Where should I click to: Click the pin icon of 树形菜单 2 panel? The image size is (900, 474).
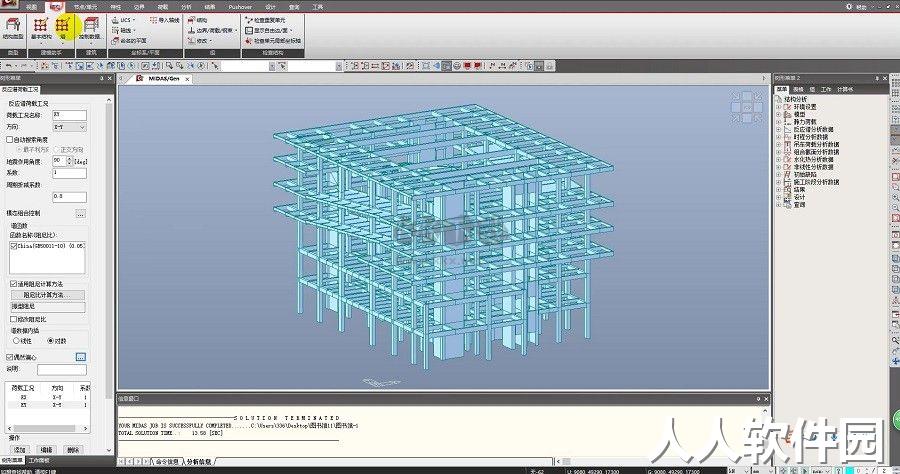point(877,78)
